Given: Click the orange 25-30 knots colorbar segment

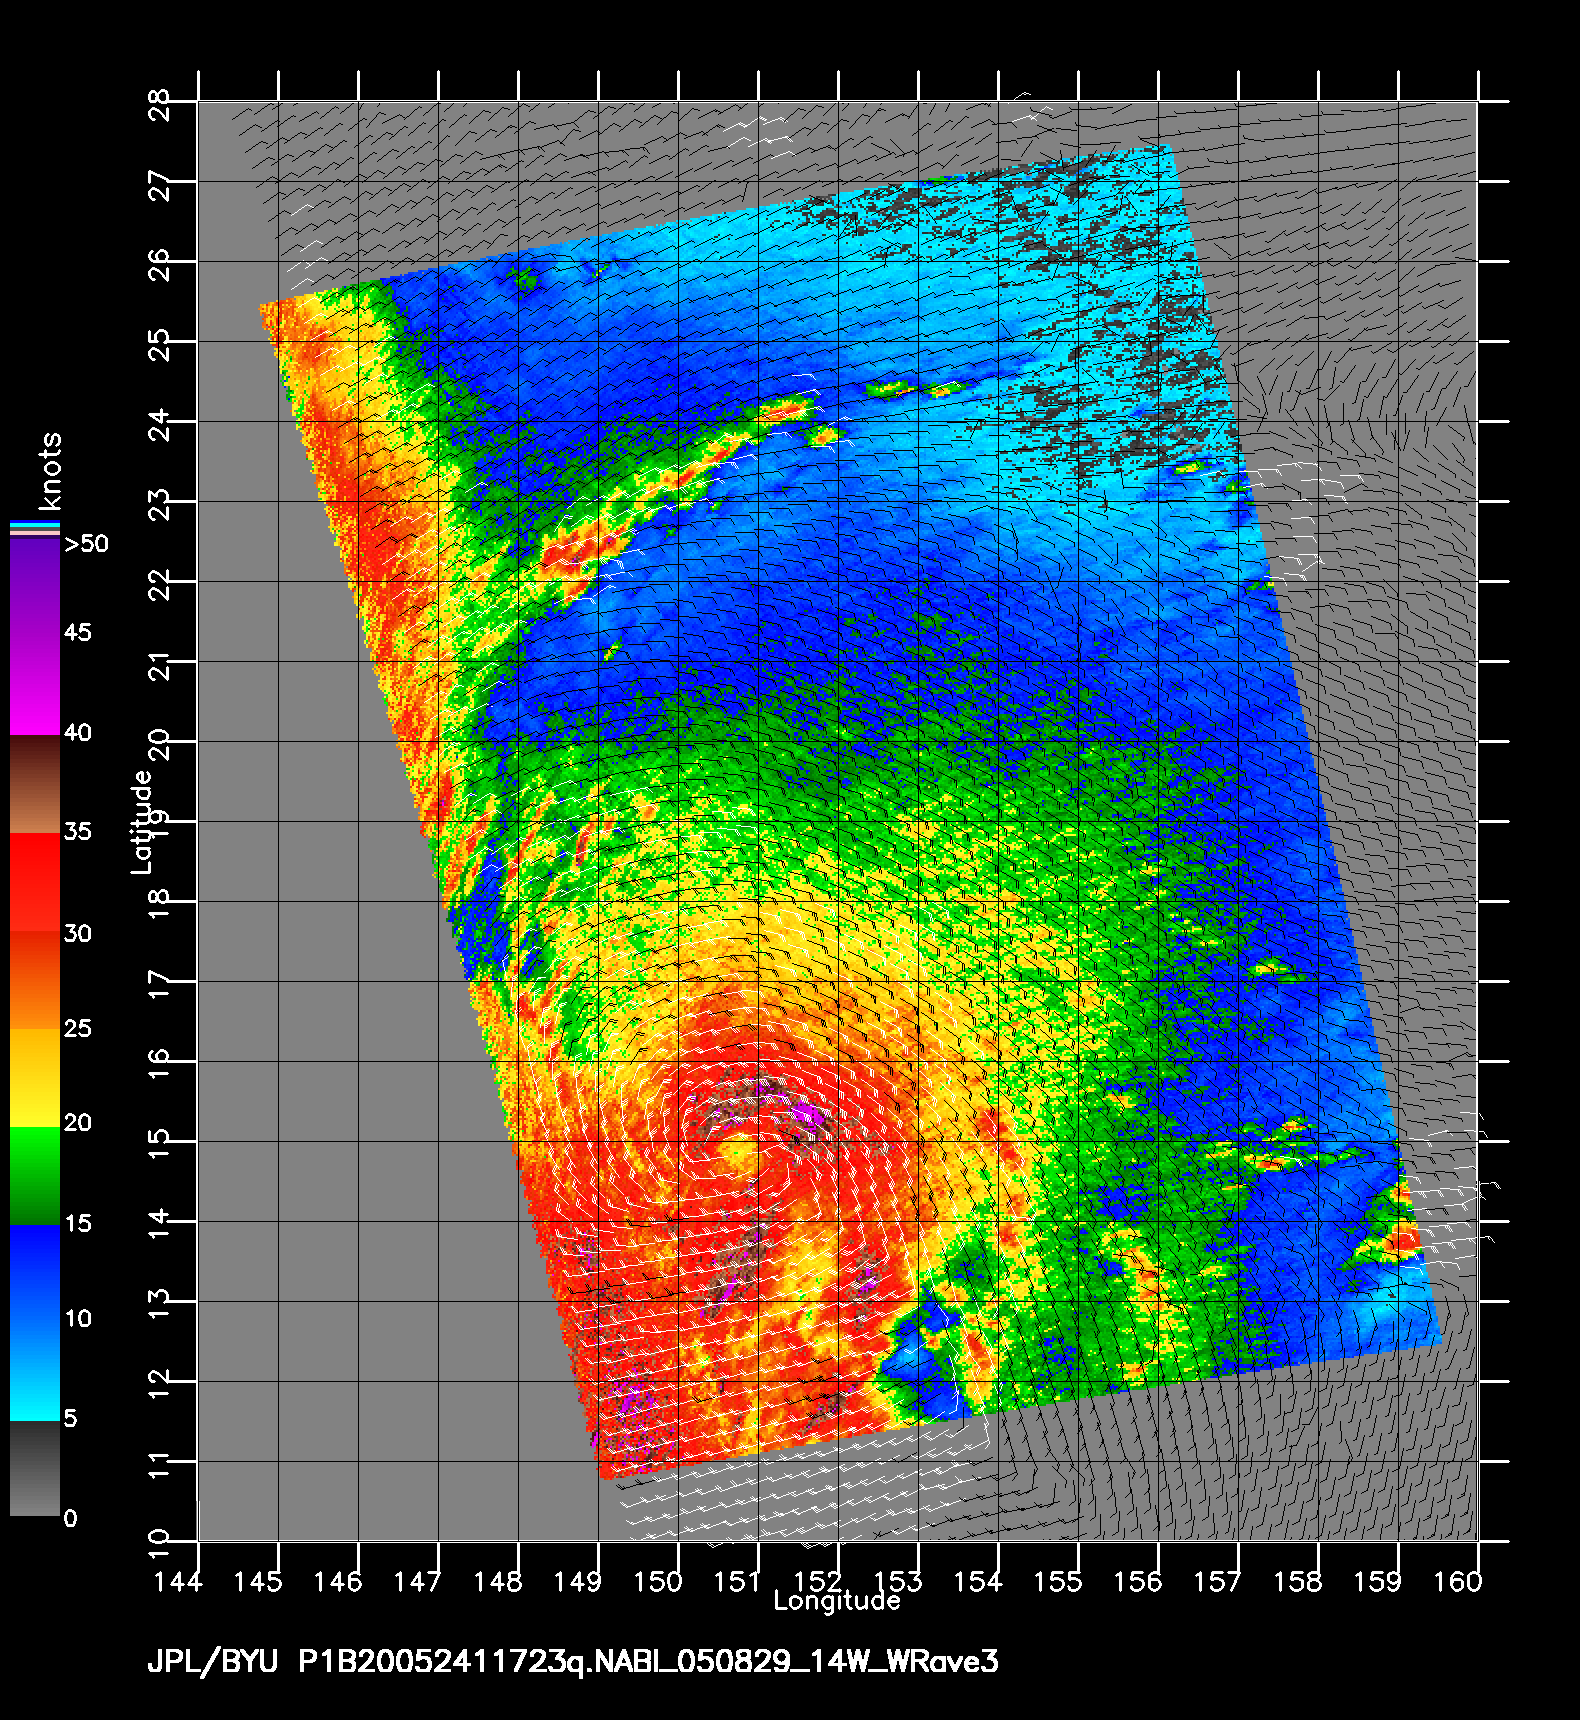Looking at the screenshot, I should click(x=35, y=980).
